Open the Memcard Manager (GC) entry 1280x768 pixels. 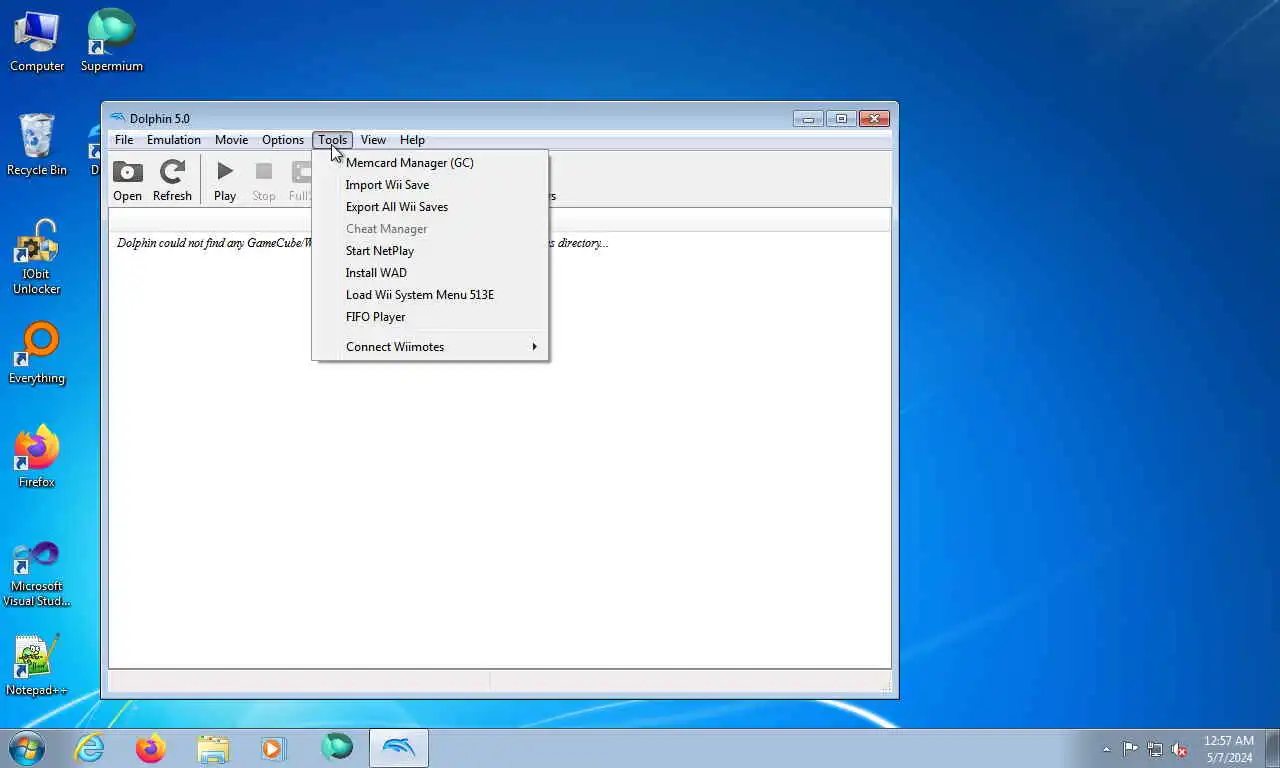430,163
